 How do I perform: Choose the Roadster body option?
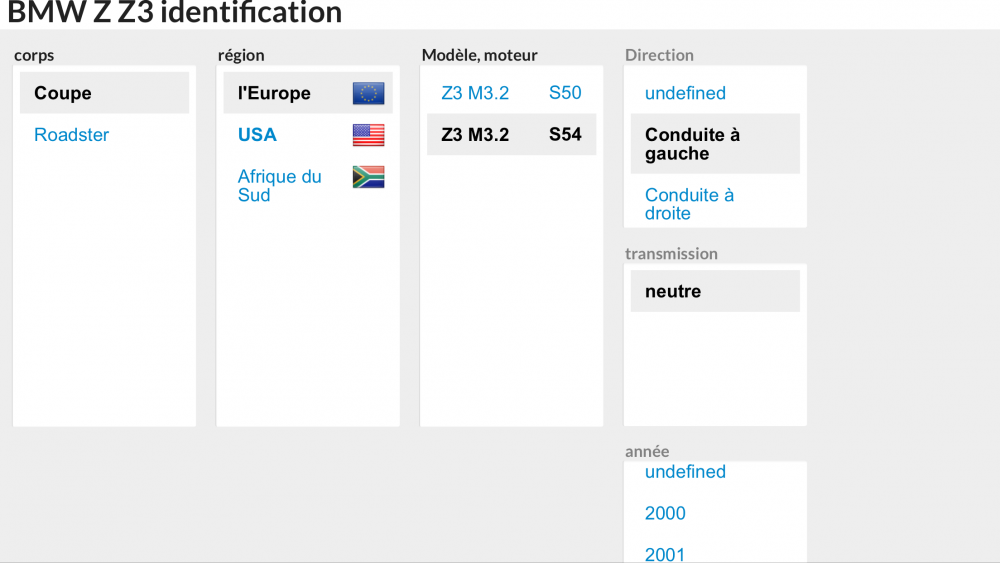click(x=71, y=135)
